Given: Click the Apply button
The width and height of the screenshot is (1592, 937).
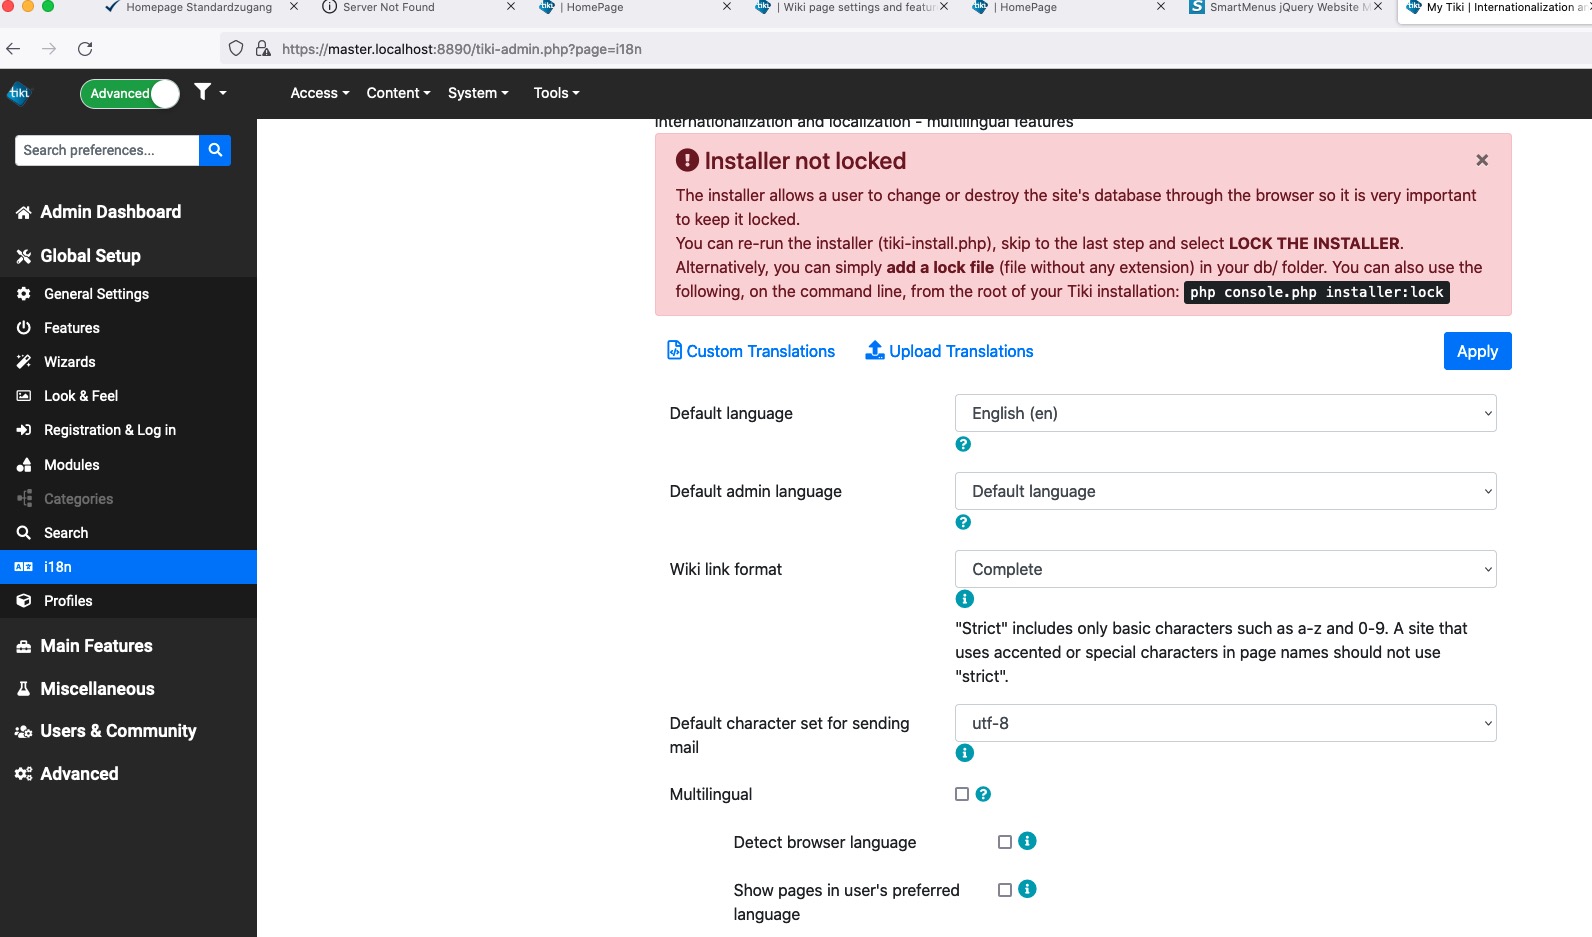Looking at the screenshot, I should point(1477,351).
